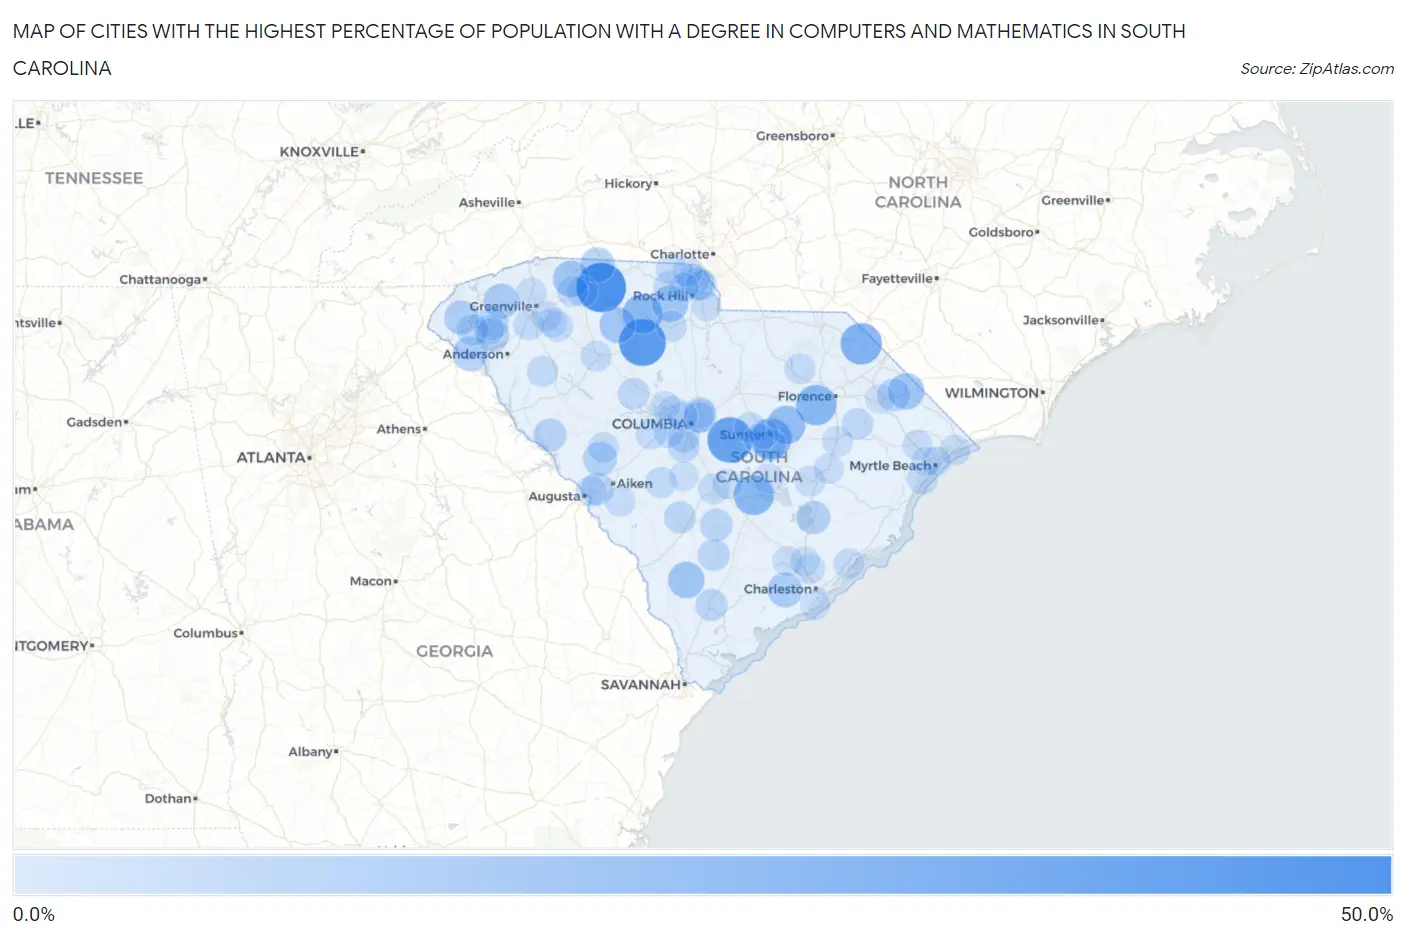This screenshot has width=1406, height=937.
Task: Click the Asheville city label
Action: pos(490,202)
